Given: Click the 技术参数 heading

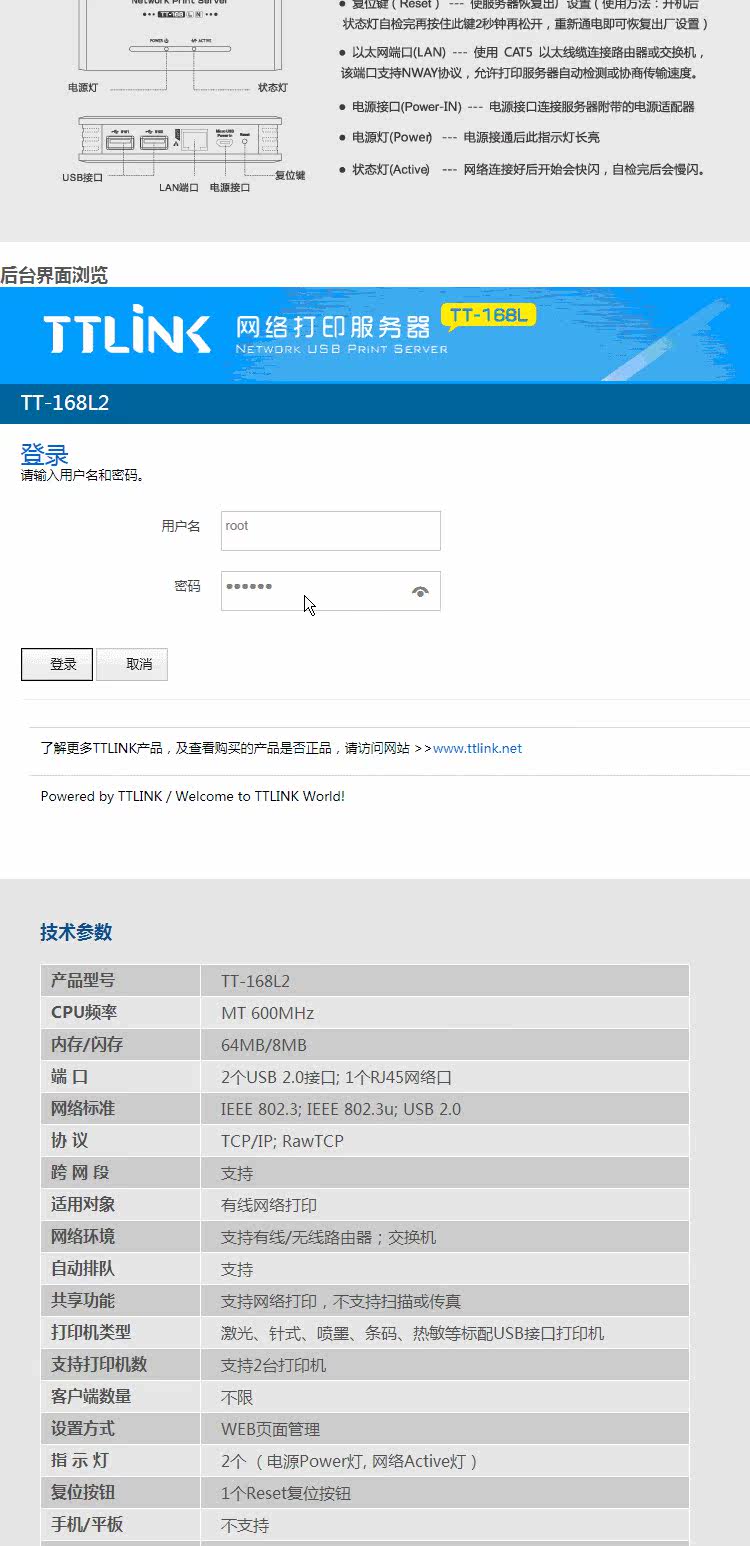Looking at the screenshot, I should coord(76,932).
